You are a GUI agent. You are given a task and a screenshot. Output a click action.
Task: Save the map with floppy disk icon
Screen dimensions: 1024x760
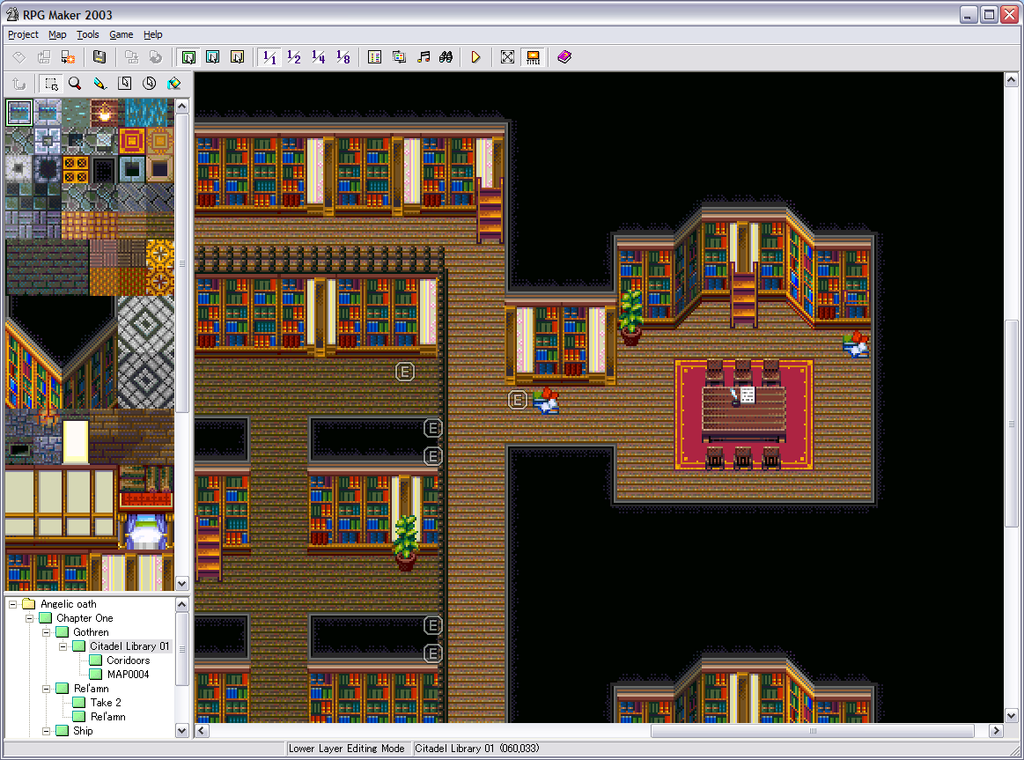(99, 57)
